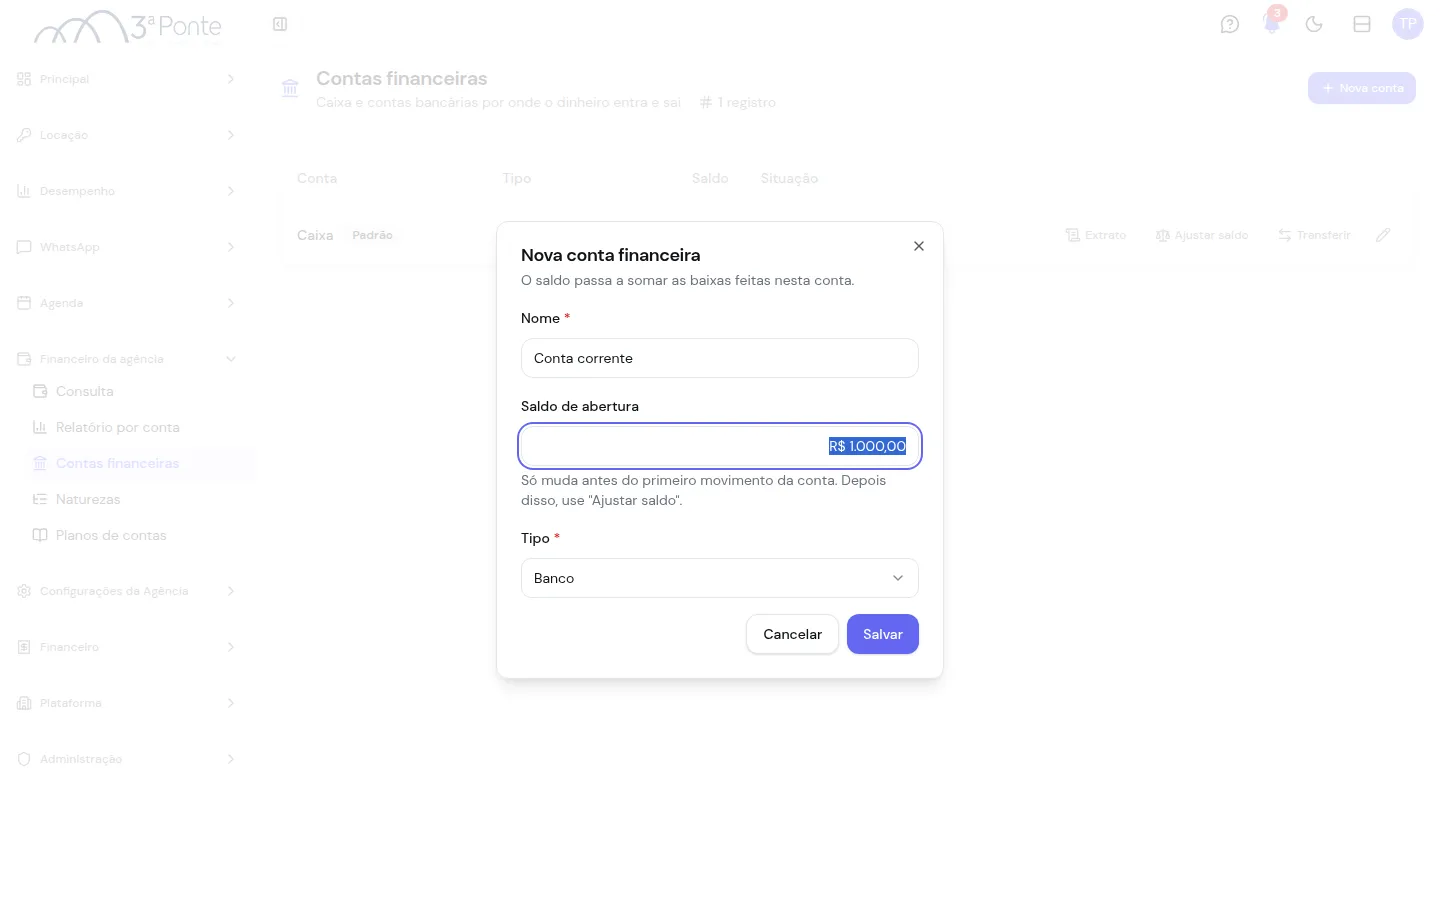Expand Configurações da Agência section
1440x900 pixels.
tap(127, 591)
